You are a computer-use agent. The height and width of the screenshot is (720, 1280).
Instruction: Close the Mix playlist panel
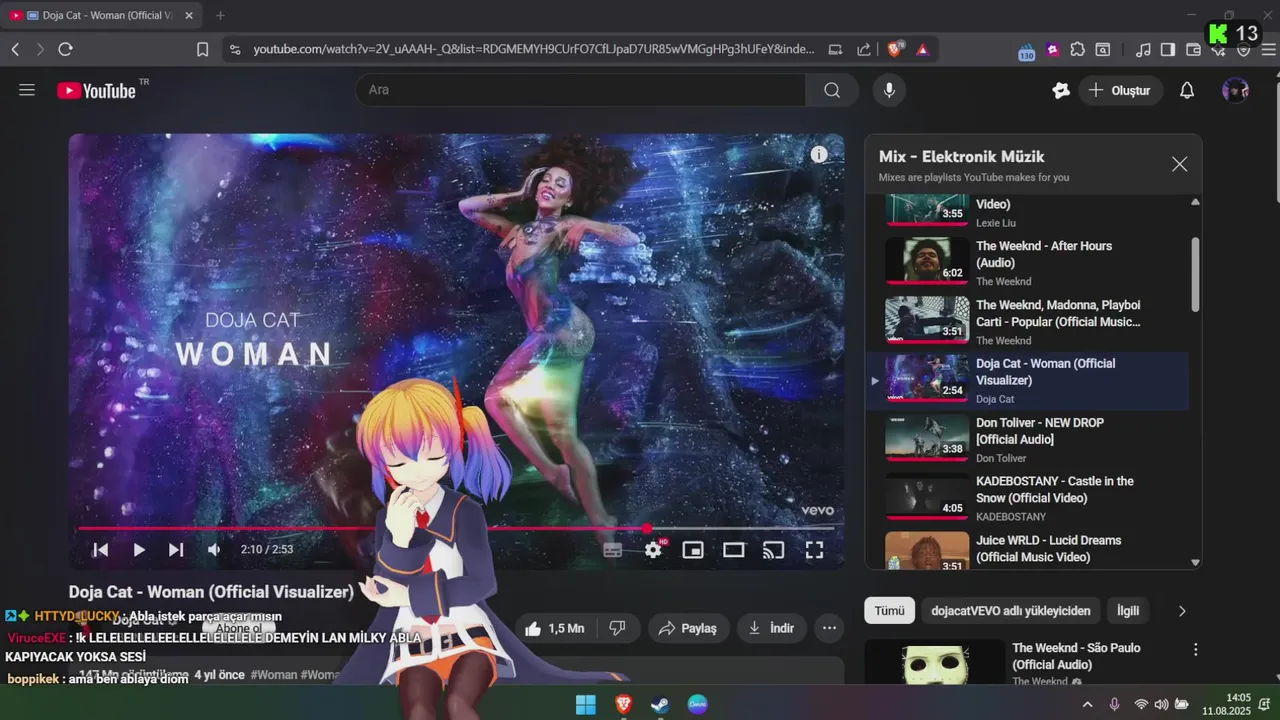click(x=1180, y=164)
